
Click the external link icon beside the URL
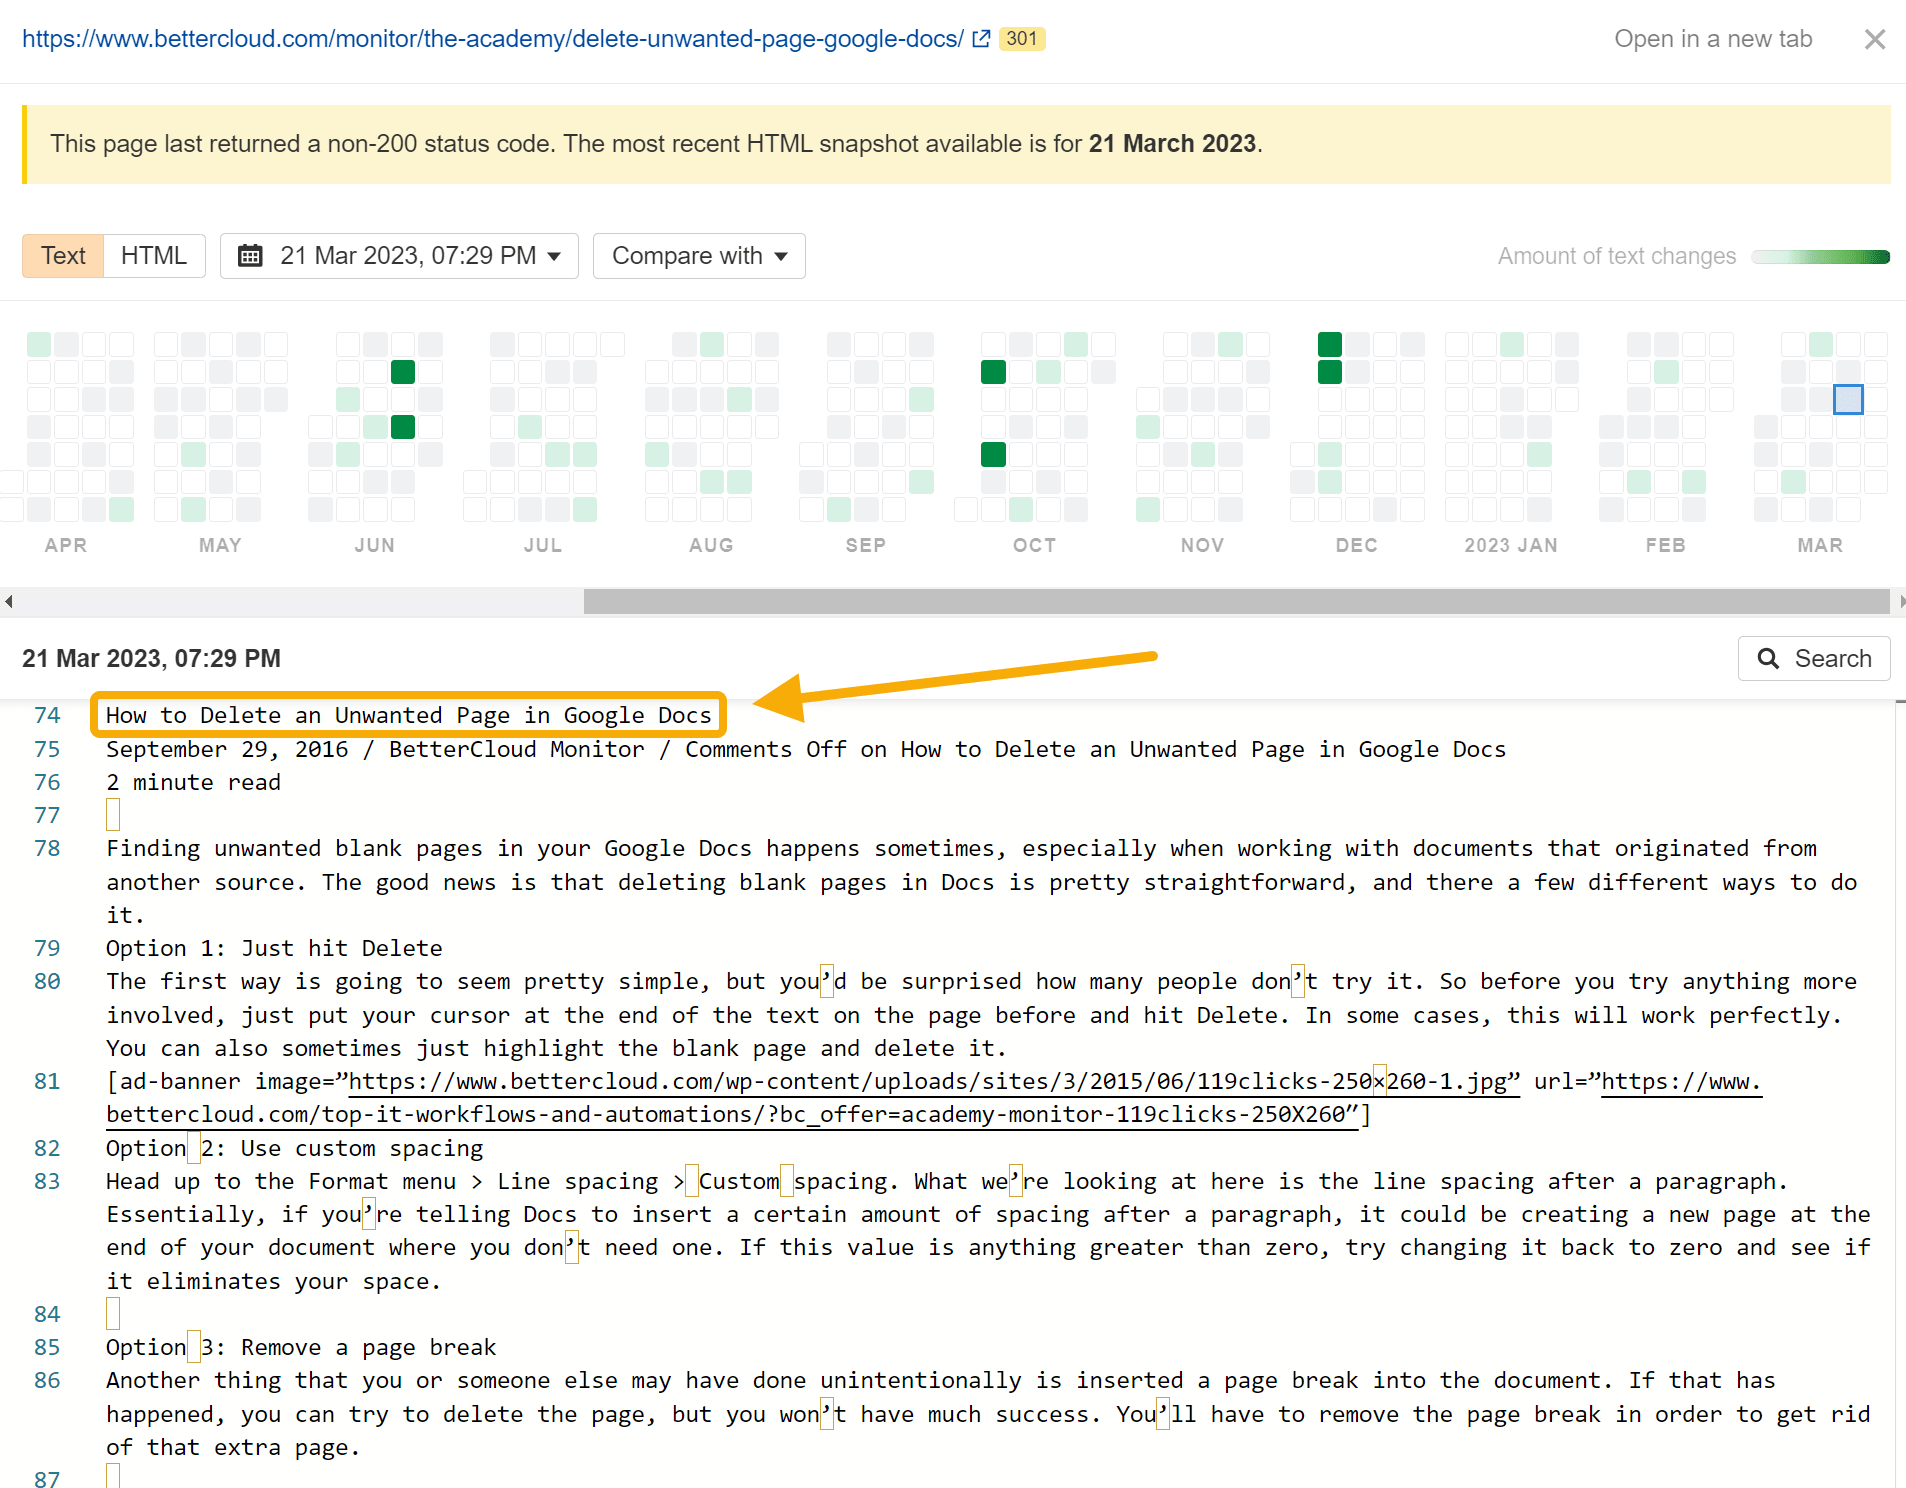pos(981,39)
